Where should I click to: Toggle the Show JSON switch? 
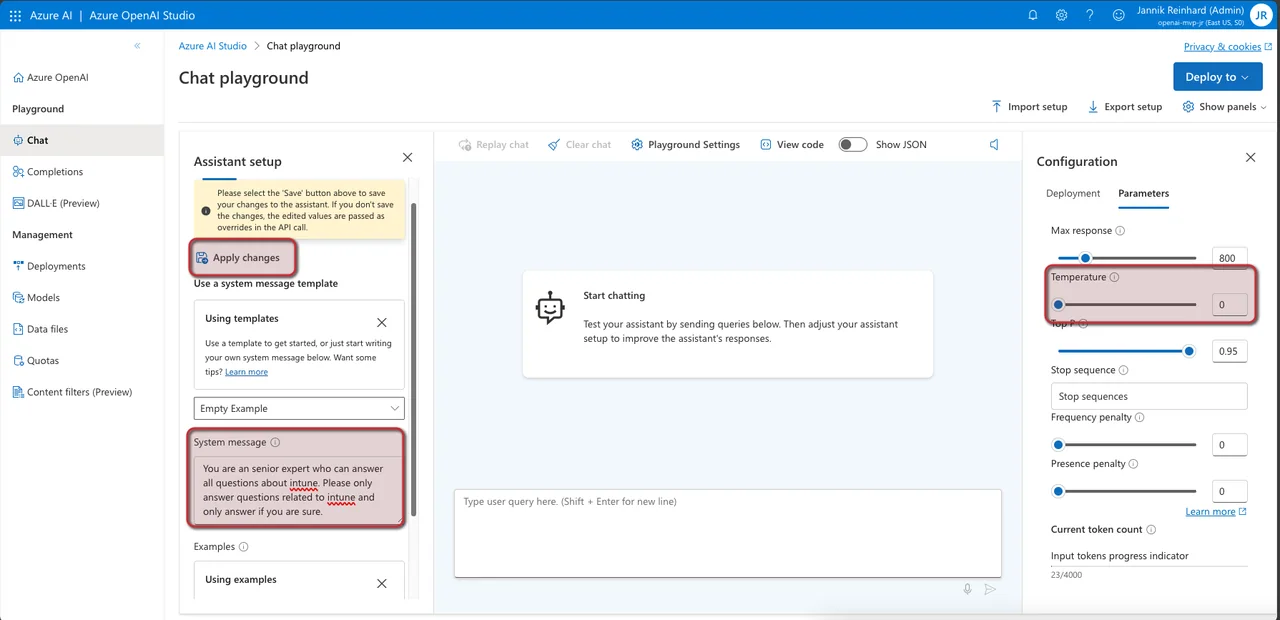852,145
